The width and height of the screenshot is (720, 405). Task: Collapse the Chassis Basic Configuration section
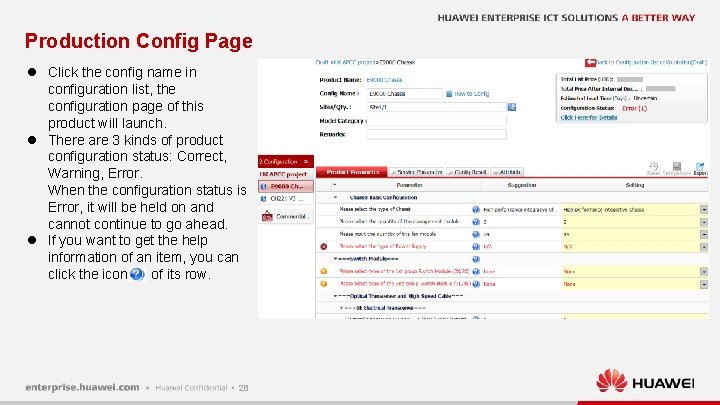click(x=335, y=197)
